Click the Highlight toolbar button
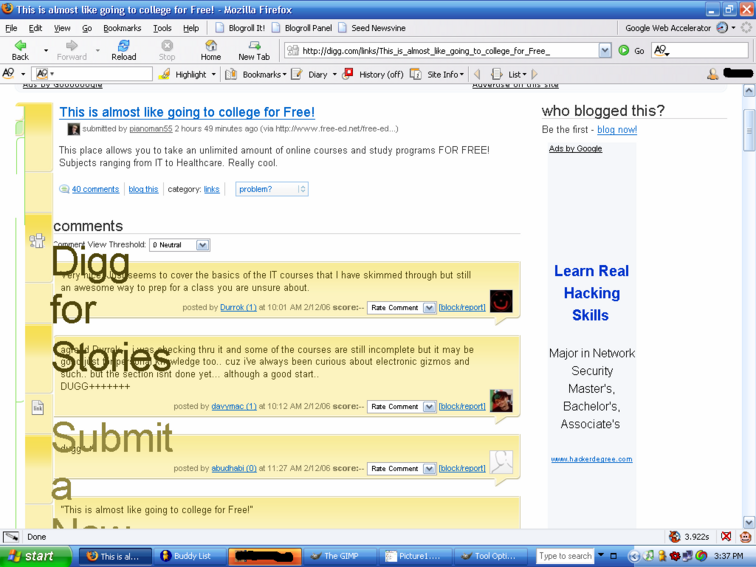The width and height of the screenshot is (756, 567). tap(183, 74)
